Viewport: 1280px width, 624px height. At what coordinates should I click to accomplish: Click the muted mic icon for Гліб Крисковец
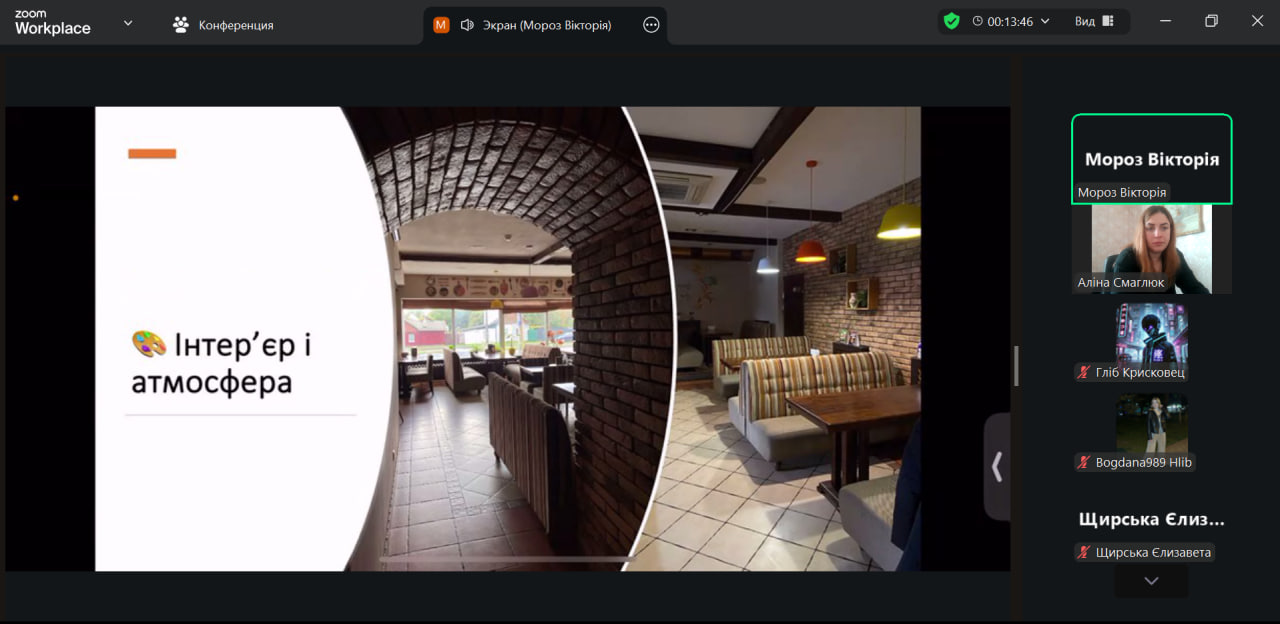point(1083,373)
